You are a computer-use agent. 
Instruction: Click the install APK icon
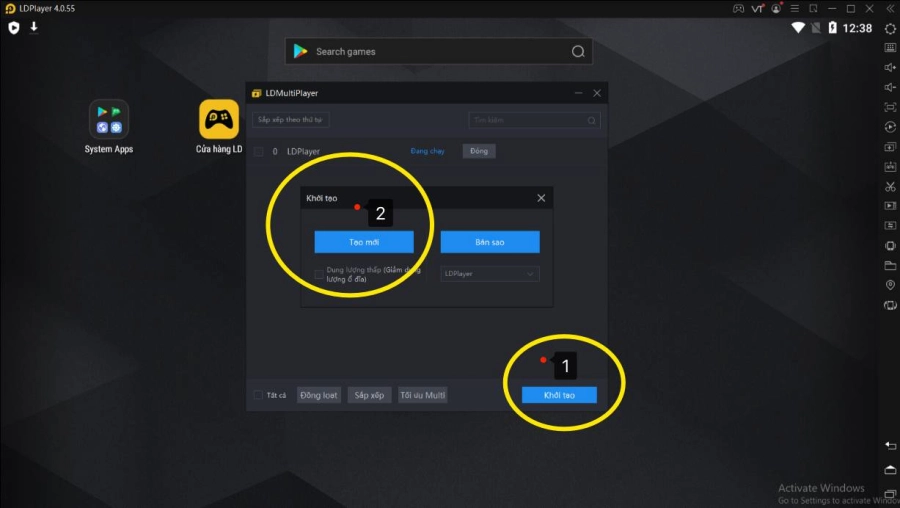click(x=890, y=166)
